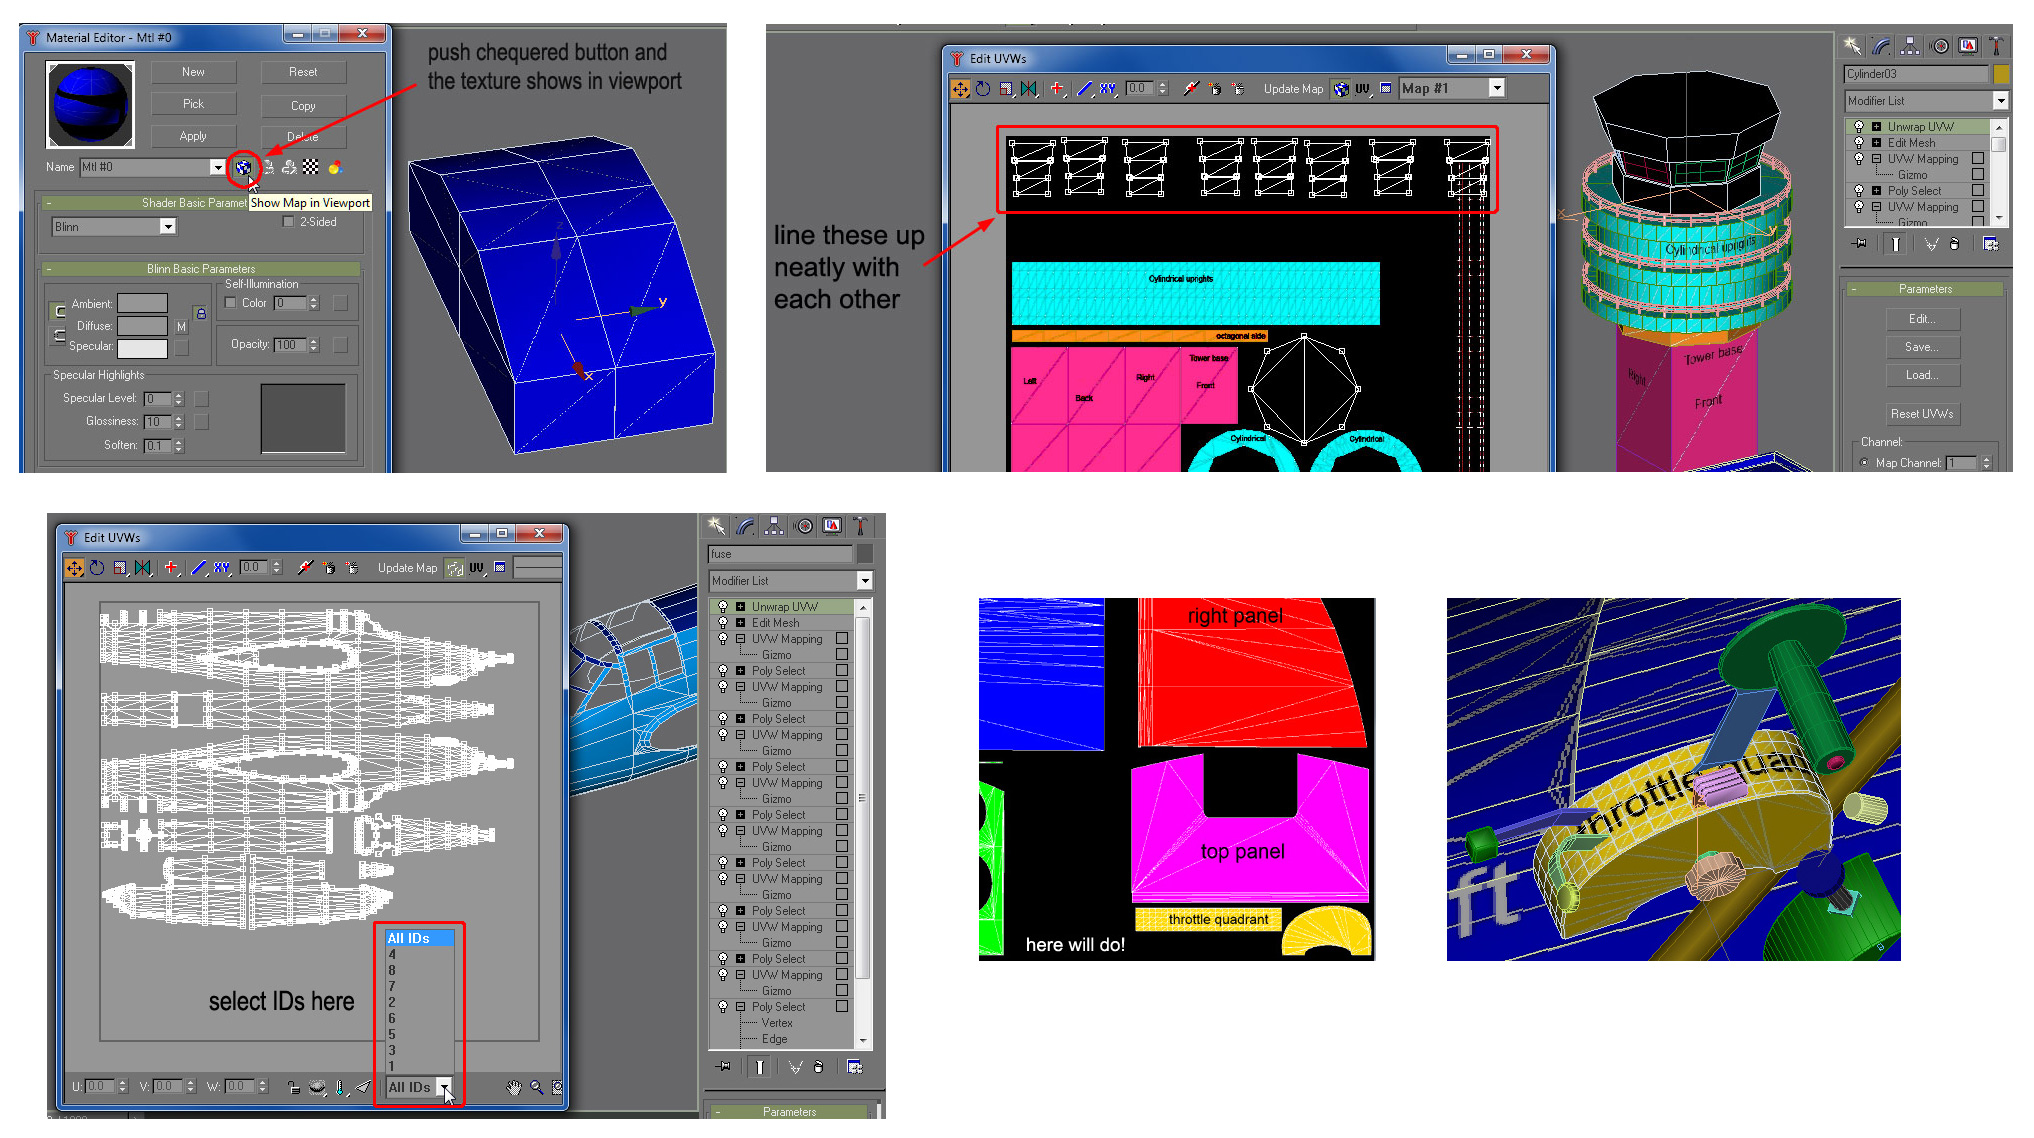Image resolution: width=2034 pixels, height=1138 pixels.
Task: Open the Map #1 dropdown in Edit UVWs
Action: [x=1496, y=88]
